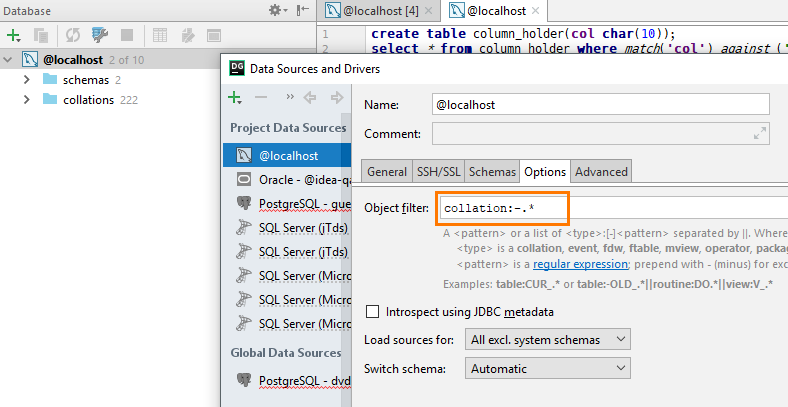Close the active @localhost editor tab
The image size is (788, 407).
tap(535, 11)
